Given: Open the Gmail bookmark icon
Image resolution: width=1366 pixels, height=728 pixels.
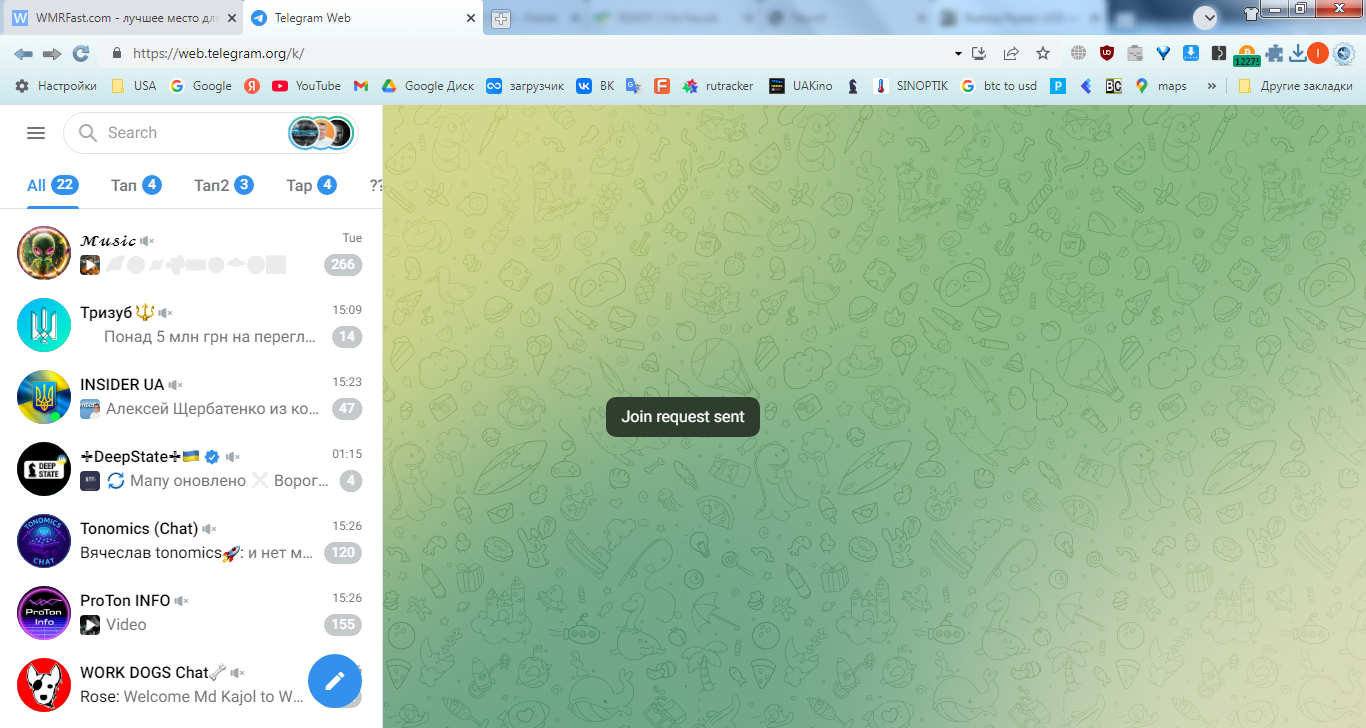Looking at the screenshot, I should [x=361, y=86].
